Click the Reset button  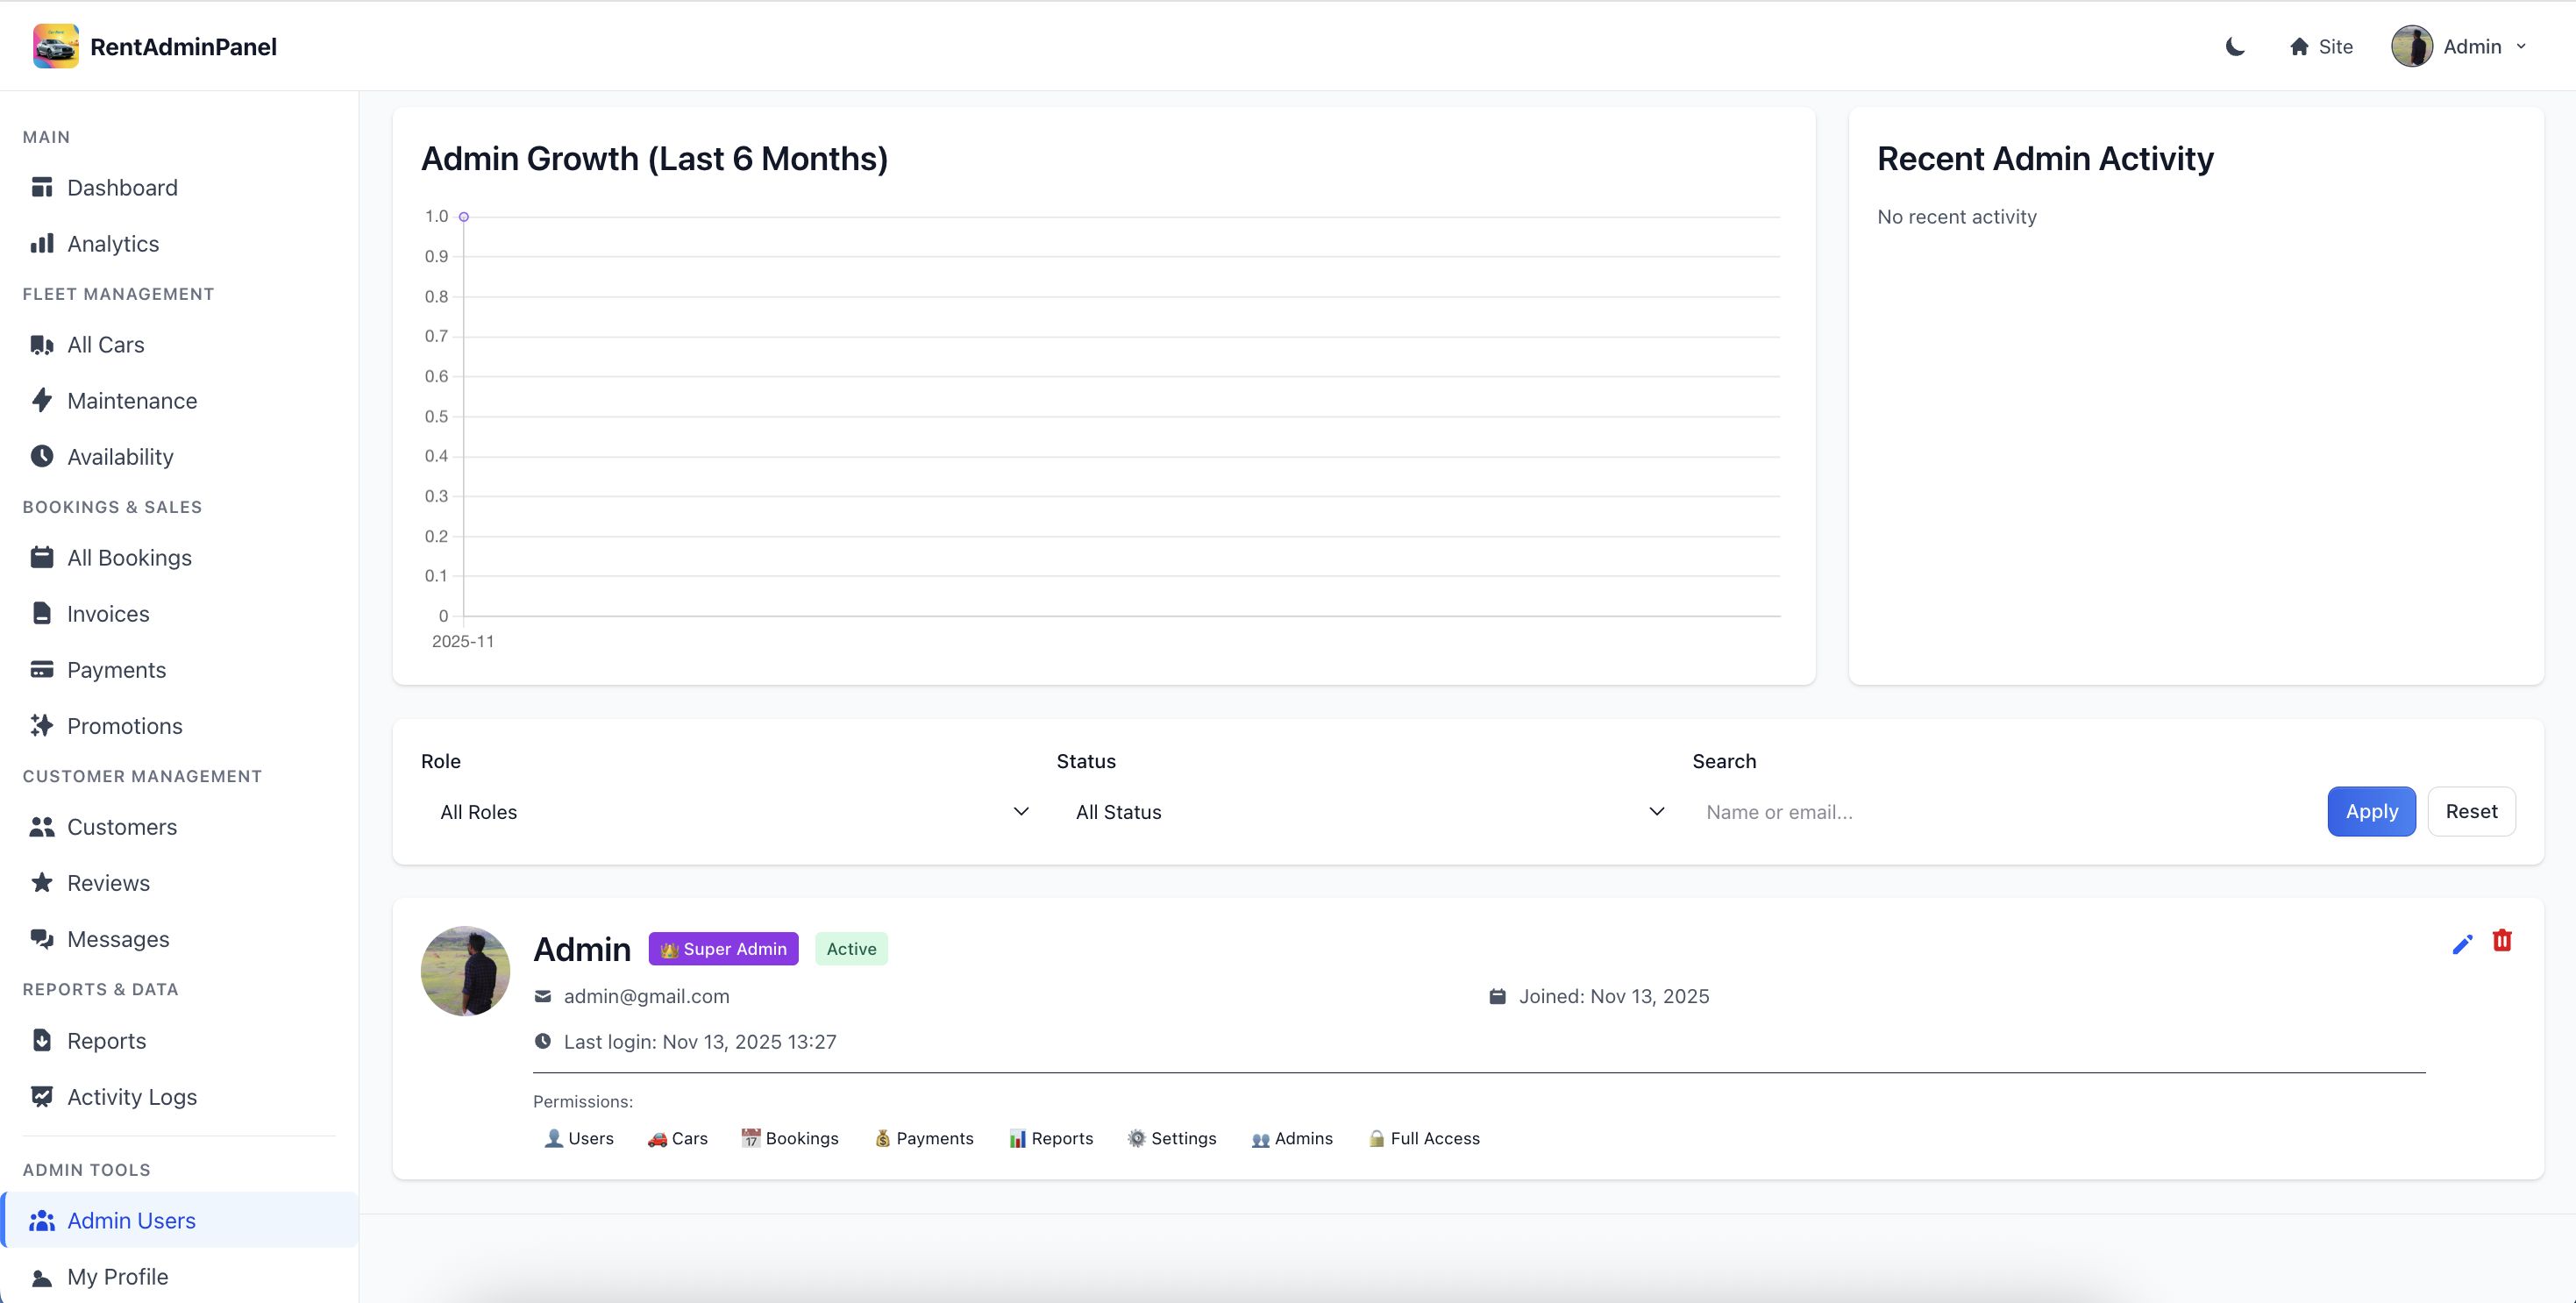[x=2471, y=812]
